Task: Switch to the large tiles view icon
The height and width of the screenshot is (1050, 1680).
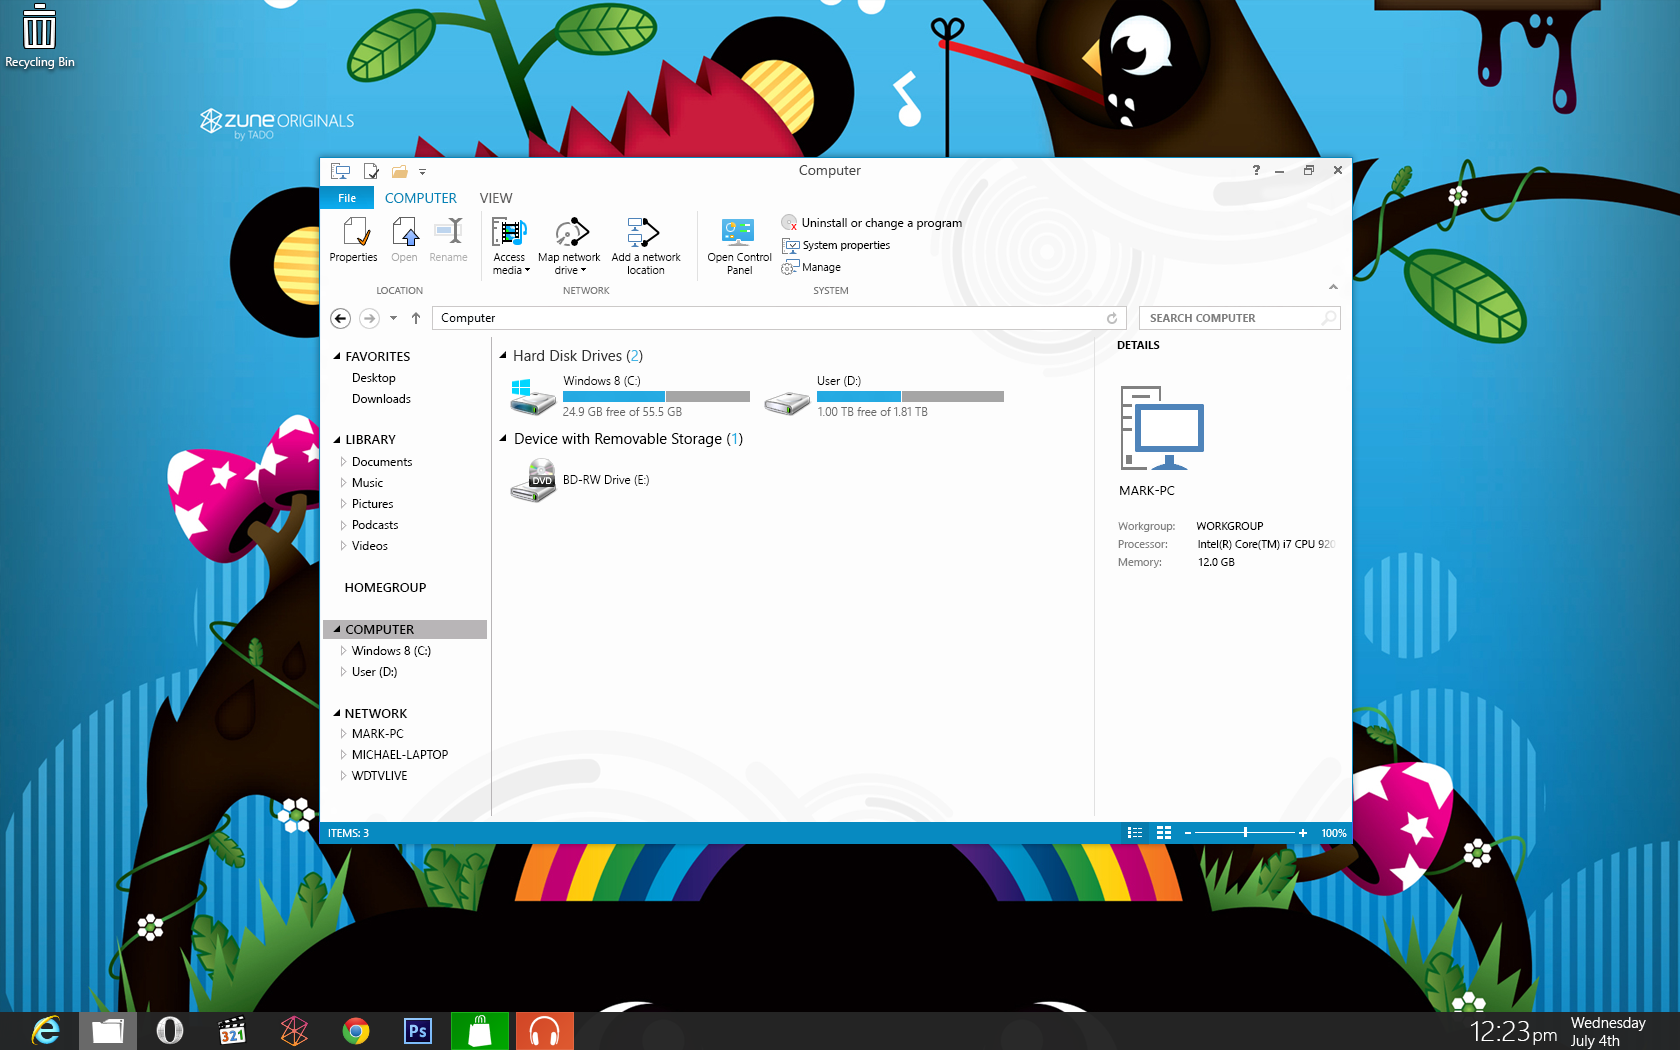Action: pos(1164,833)
